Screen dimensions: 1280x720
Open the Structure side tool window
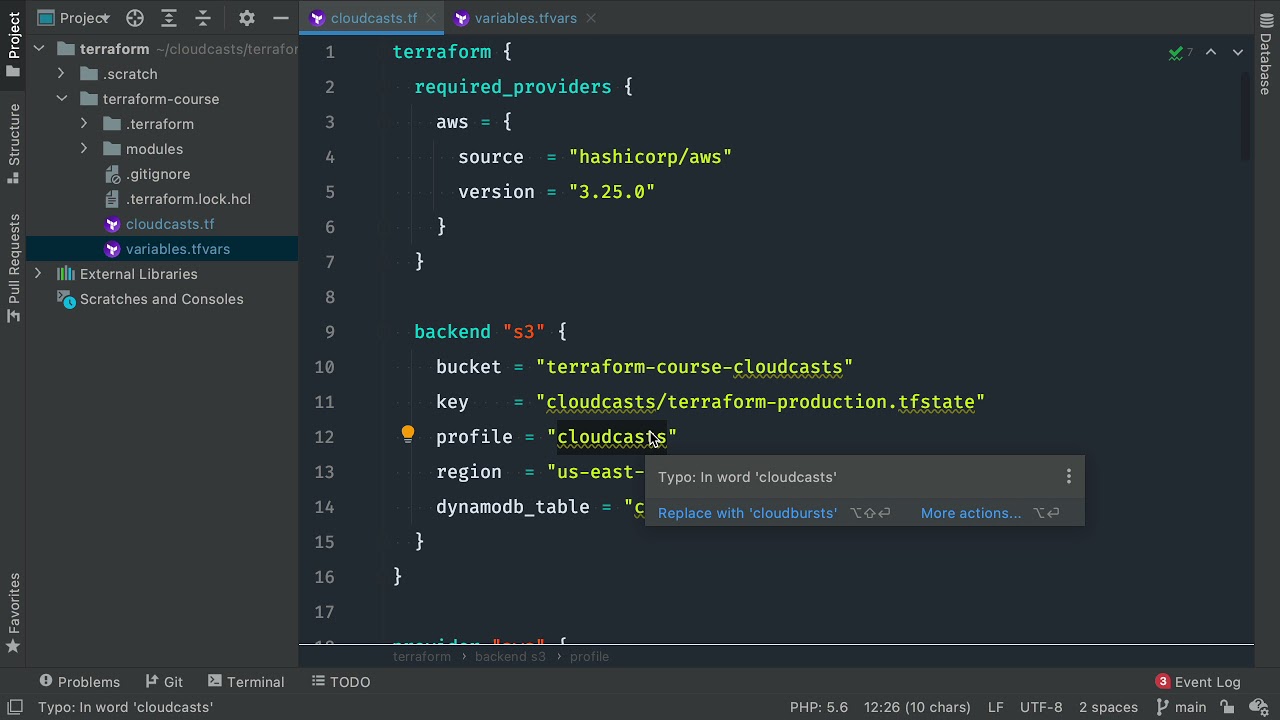14,143
